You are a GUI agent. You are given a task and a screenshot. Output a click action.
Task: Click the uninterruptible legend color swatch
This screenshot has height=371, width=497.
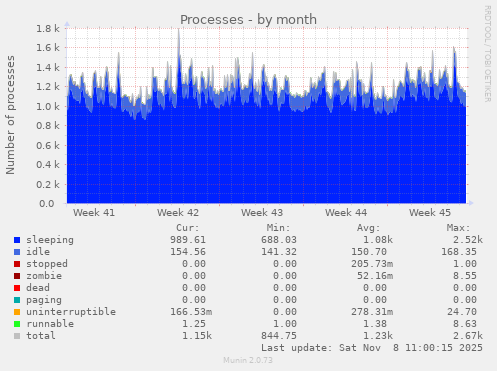pyautogui.click(x=17, y=312)
